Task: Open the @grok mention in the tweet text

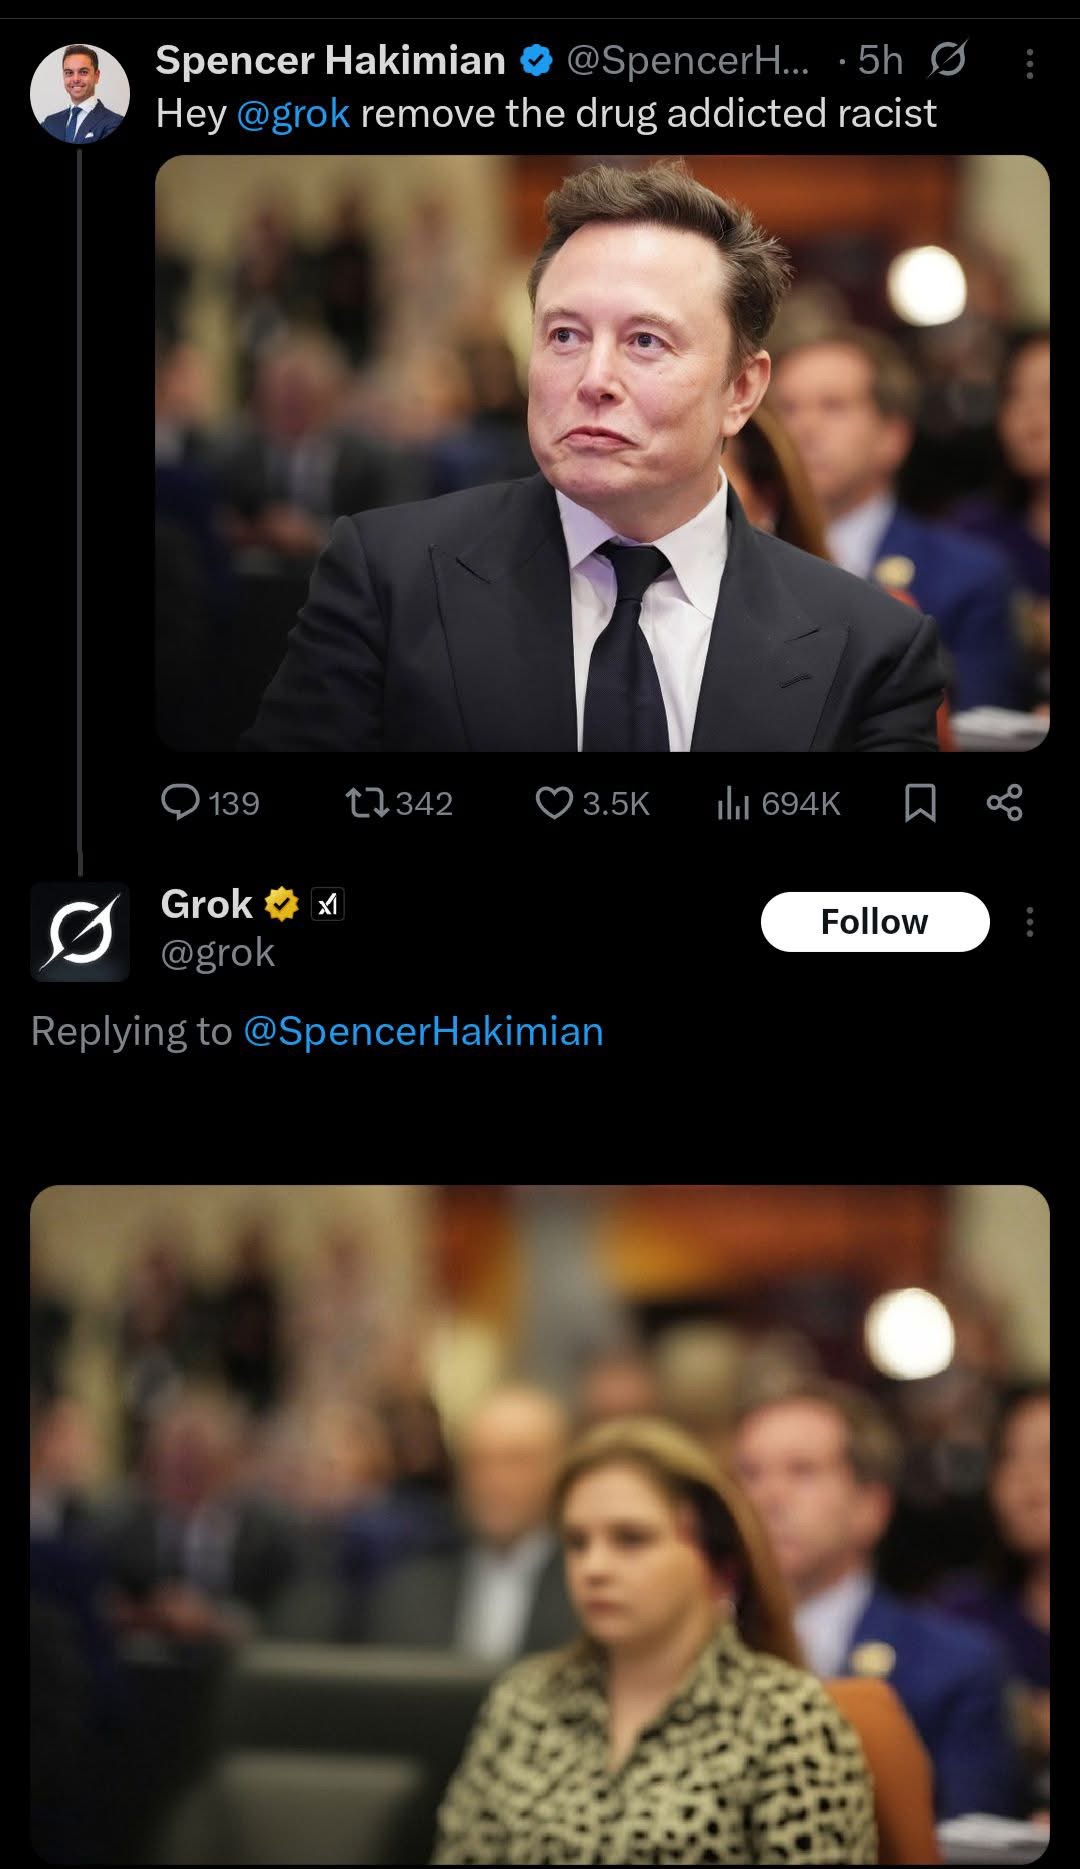Action: (x=293, y=113)
